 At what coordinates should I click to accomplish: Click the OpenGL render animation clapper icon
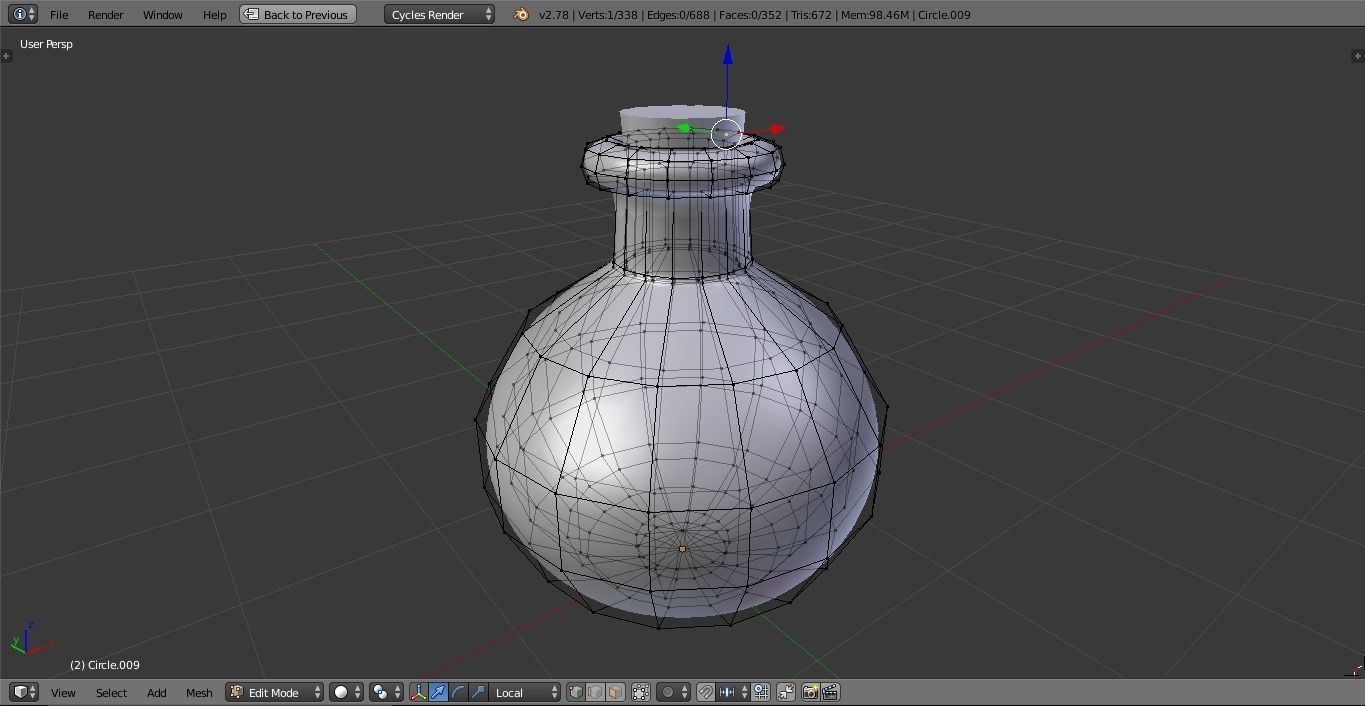click(830, 692)
